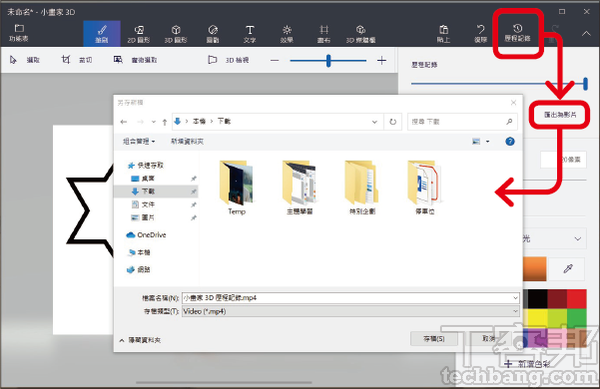
Task: Select 本機 in navigation pane
Action: click(x=140, y=252)
